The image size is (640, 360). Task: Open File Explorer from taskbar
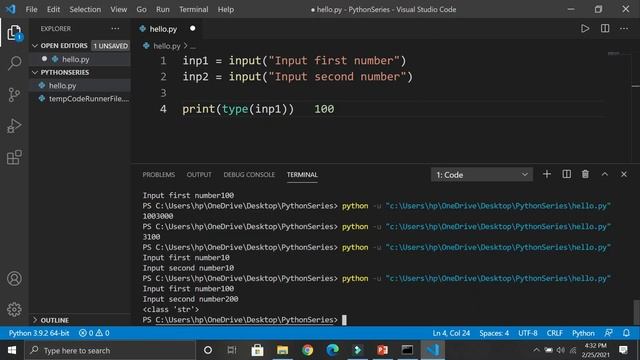pos(282,350)
